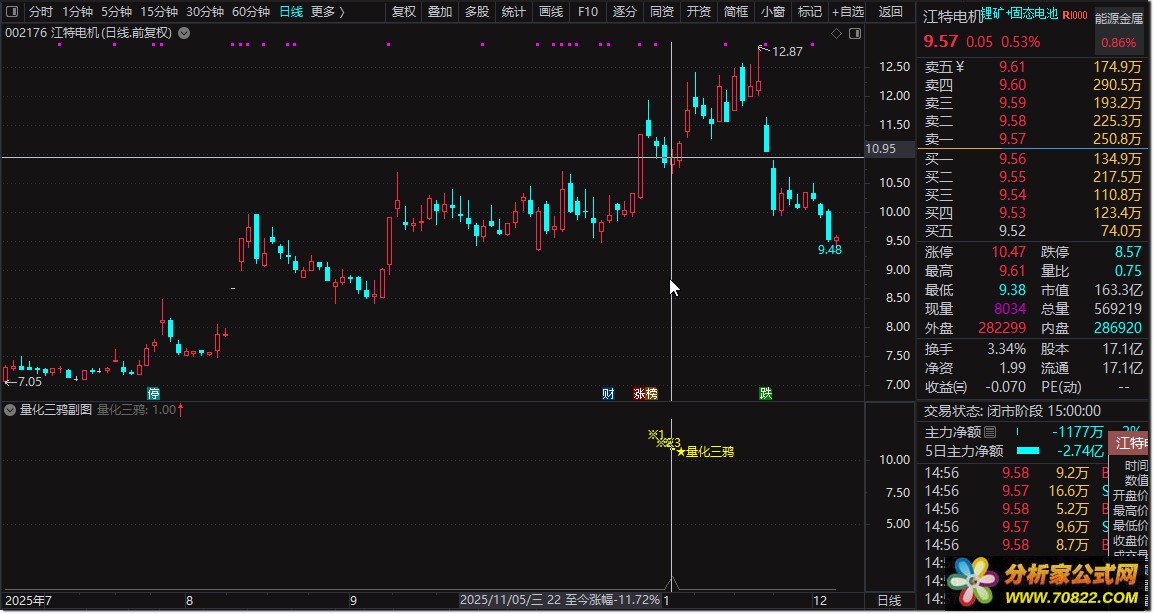The width and height of the screenshot is (1155, 614).
Task: Click the 涨榜 marker on the chart
Action: (x=645, y=393)
